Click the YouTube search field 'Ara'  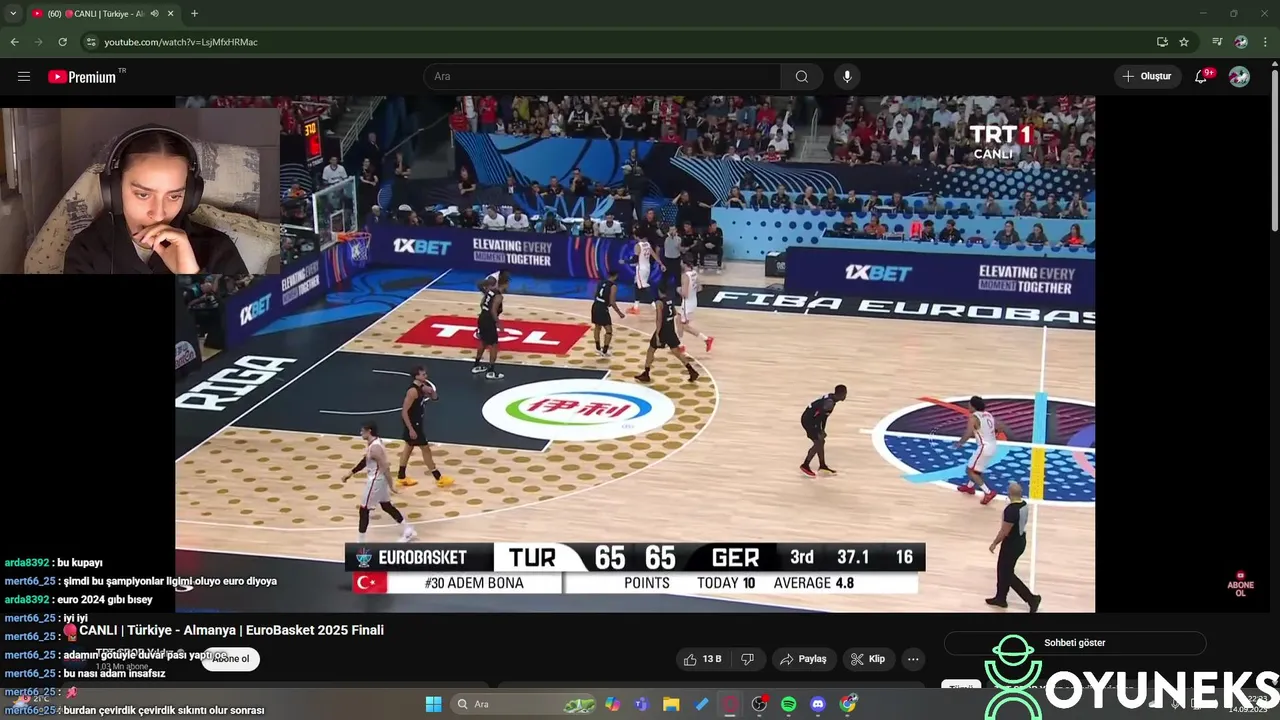tap(602, 76)
